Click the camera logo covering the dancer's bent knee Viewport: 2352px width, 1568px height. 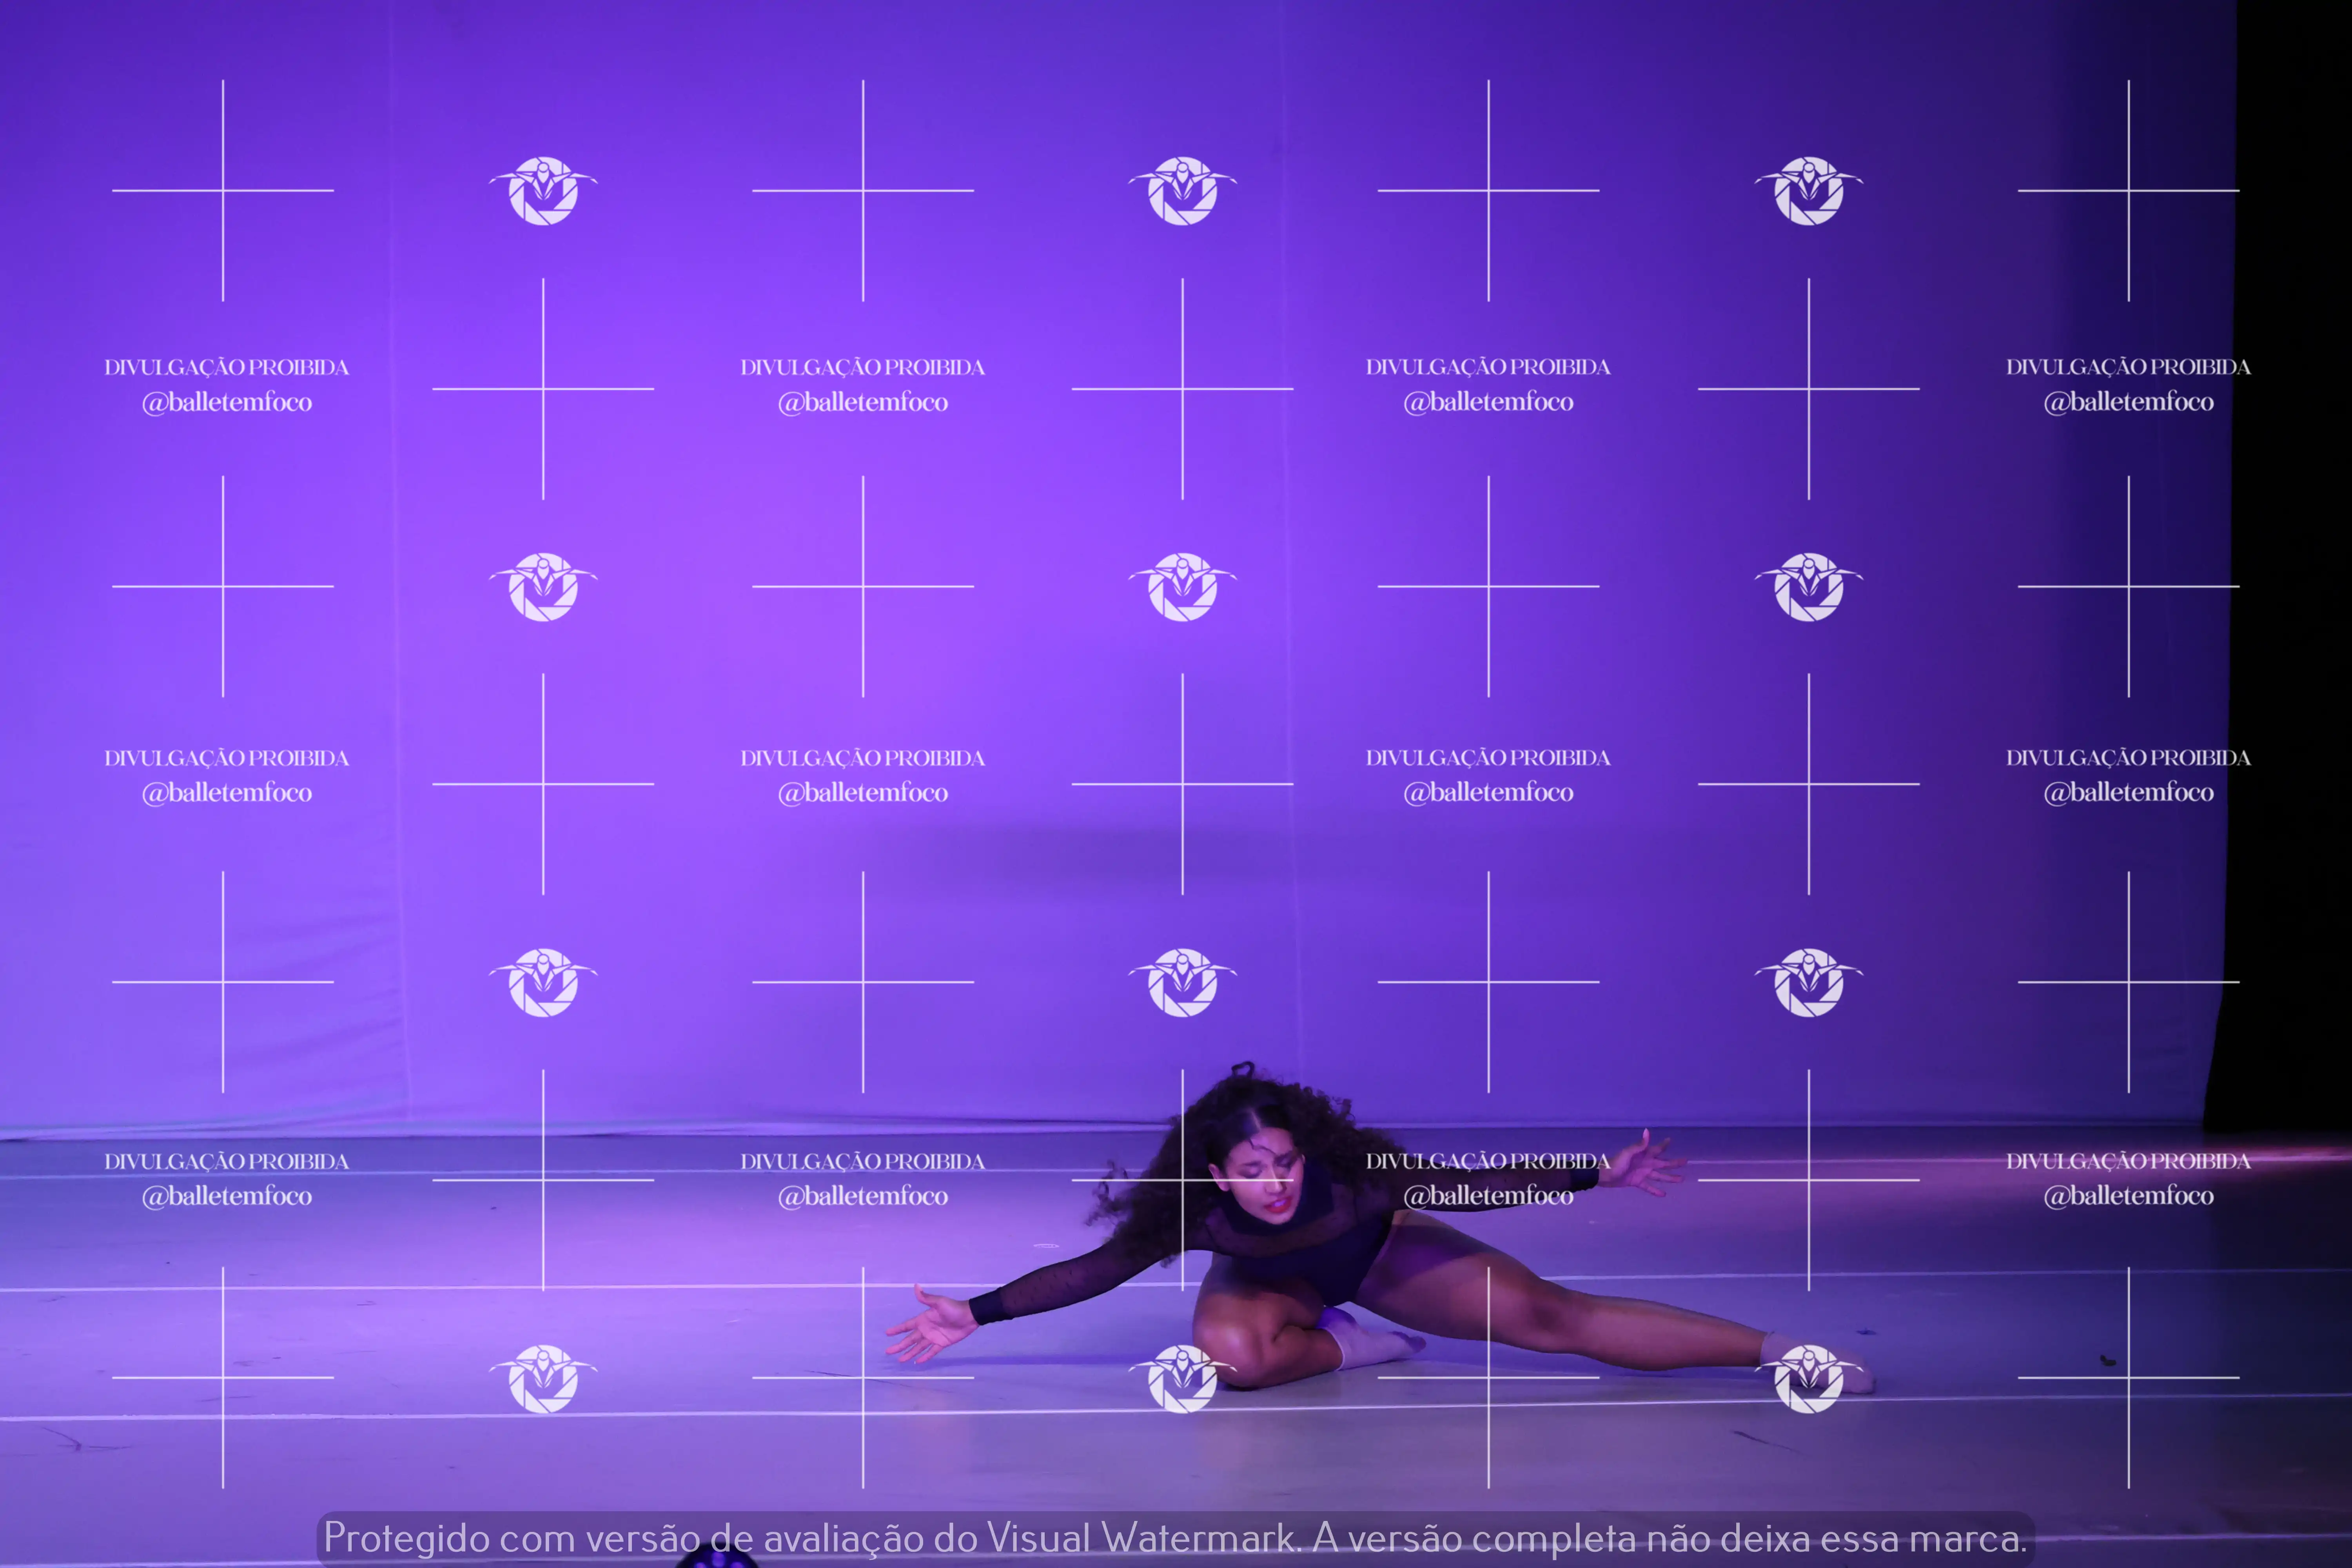click(1183, 1379)
